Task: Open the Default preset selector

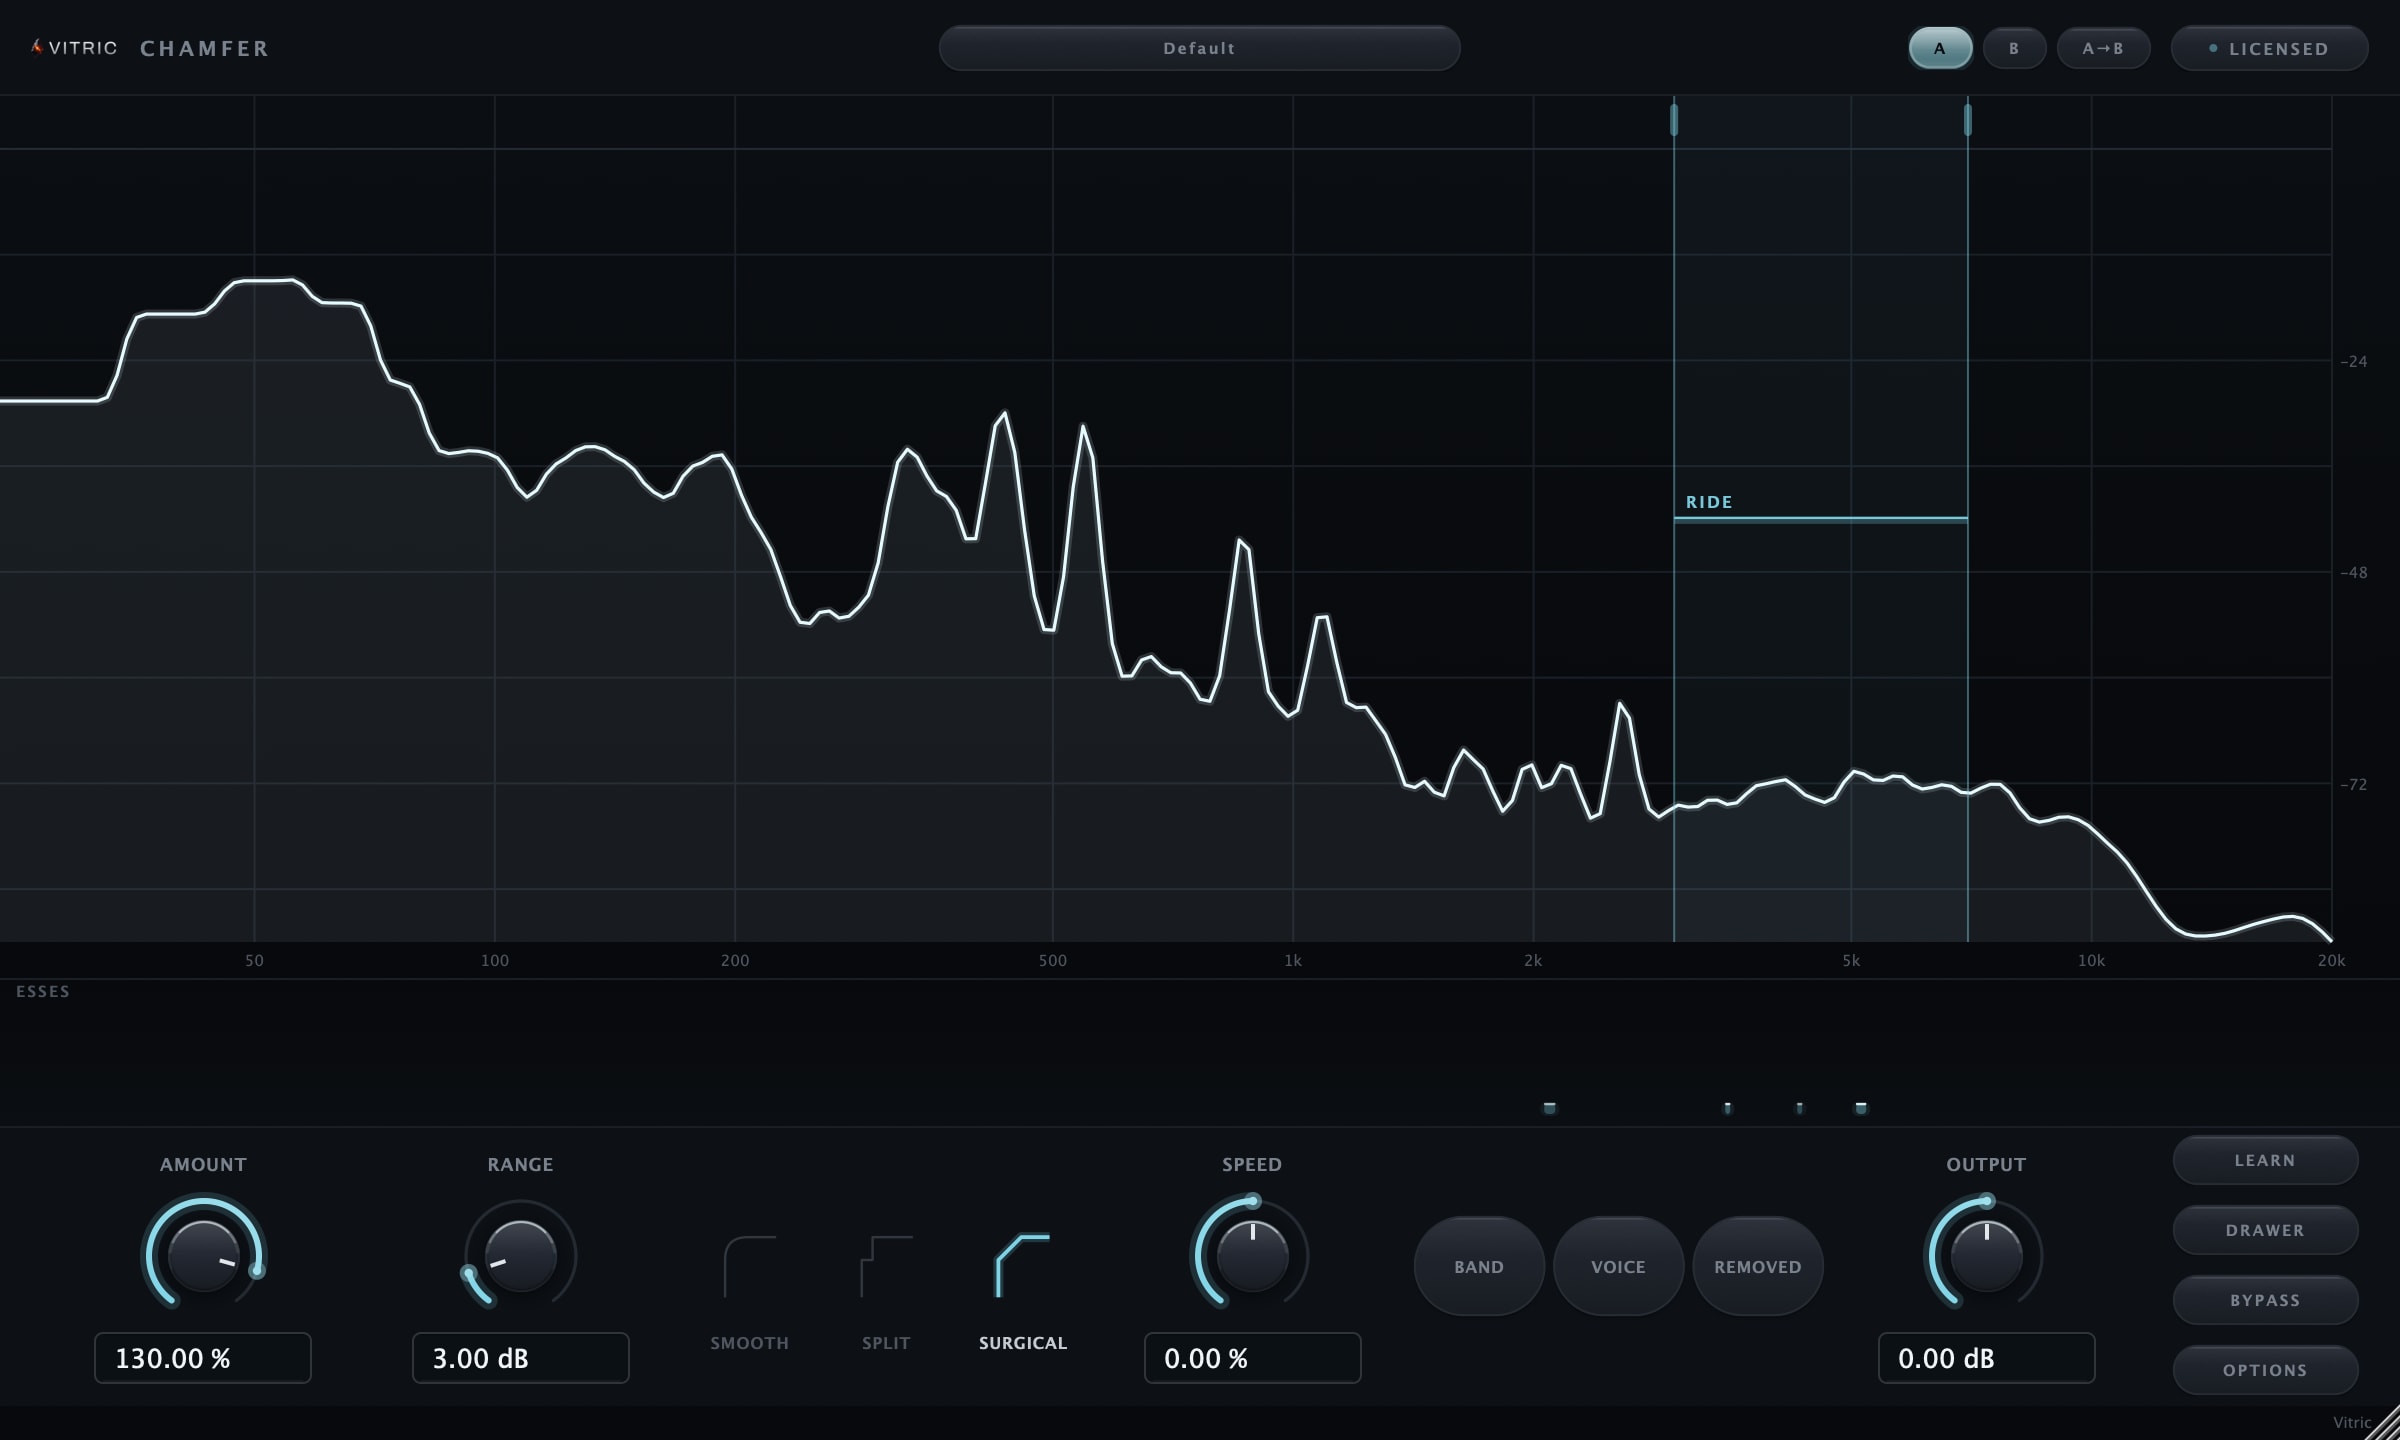Action: (1199, 48)
